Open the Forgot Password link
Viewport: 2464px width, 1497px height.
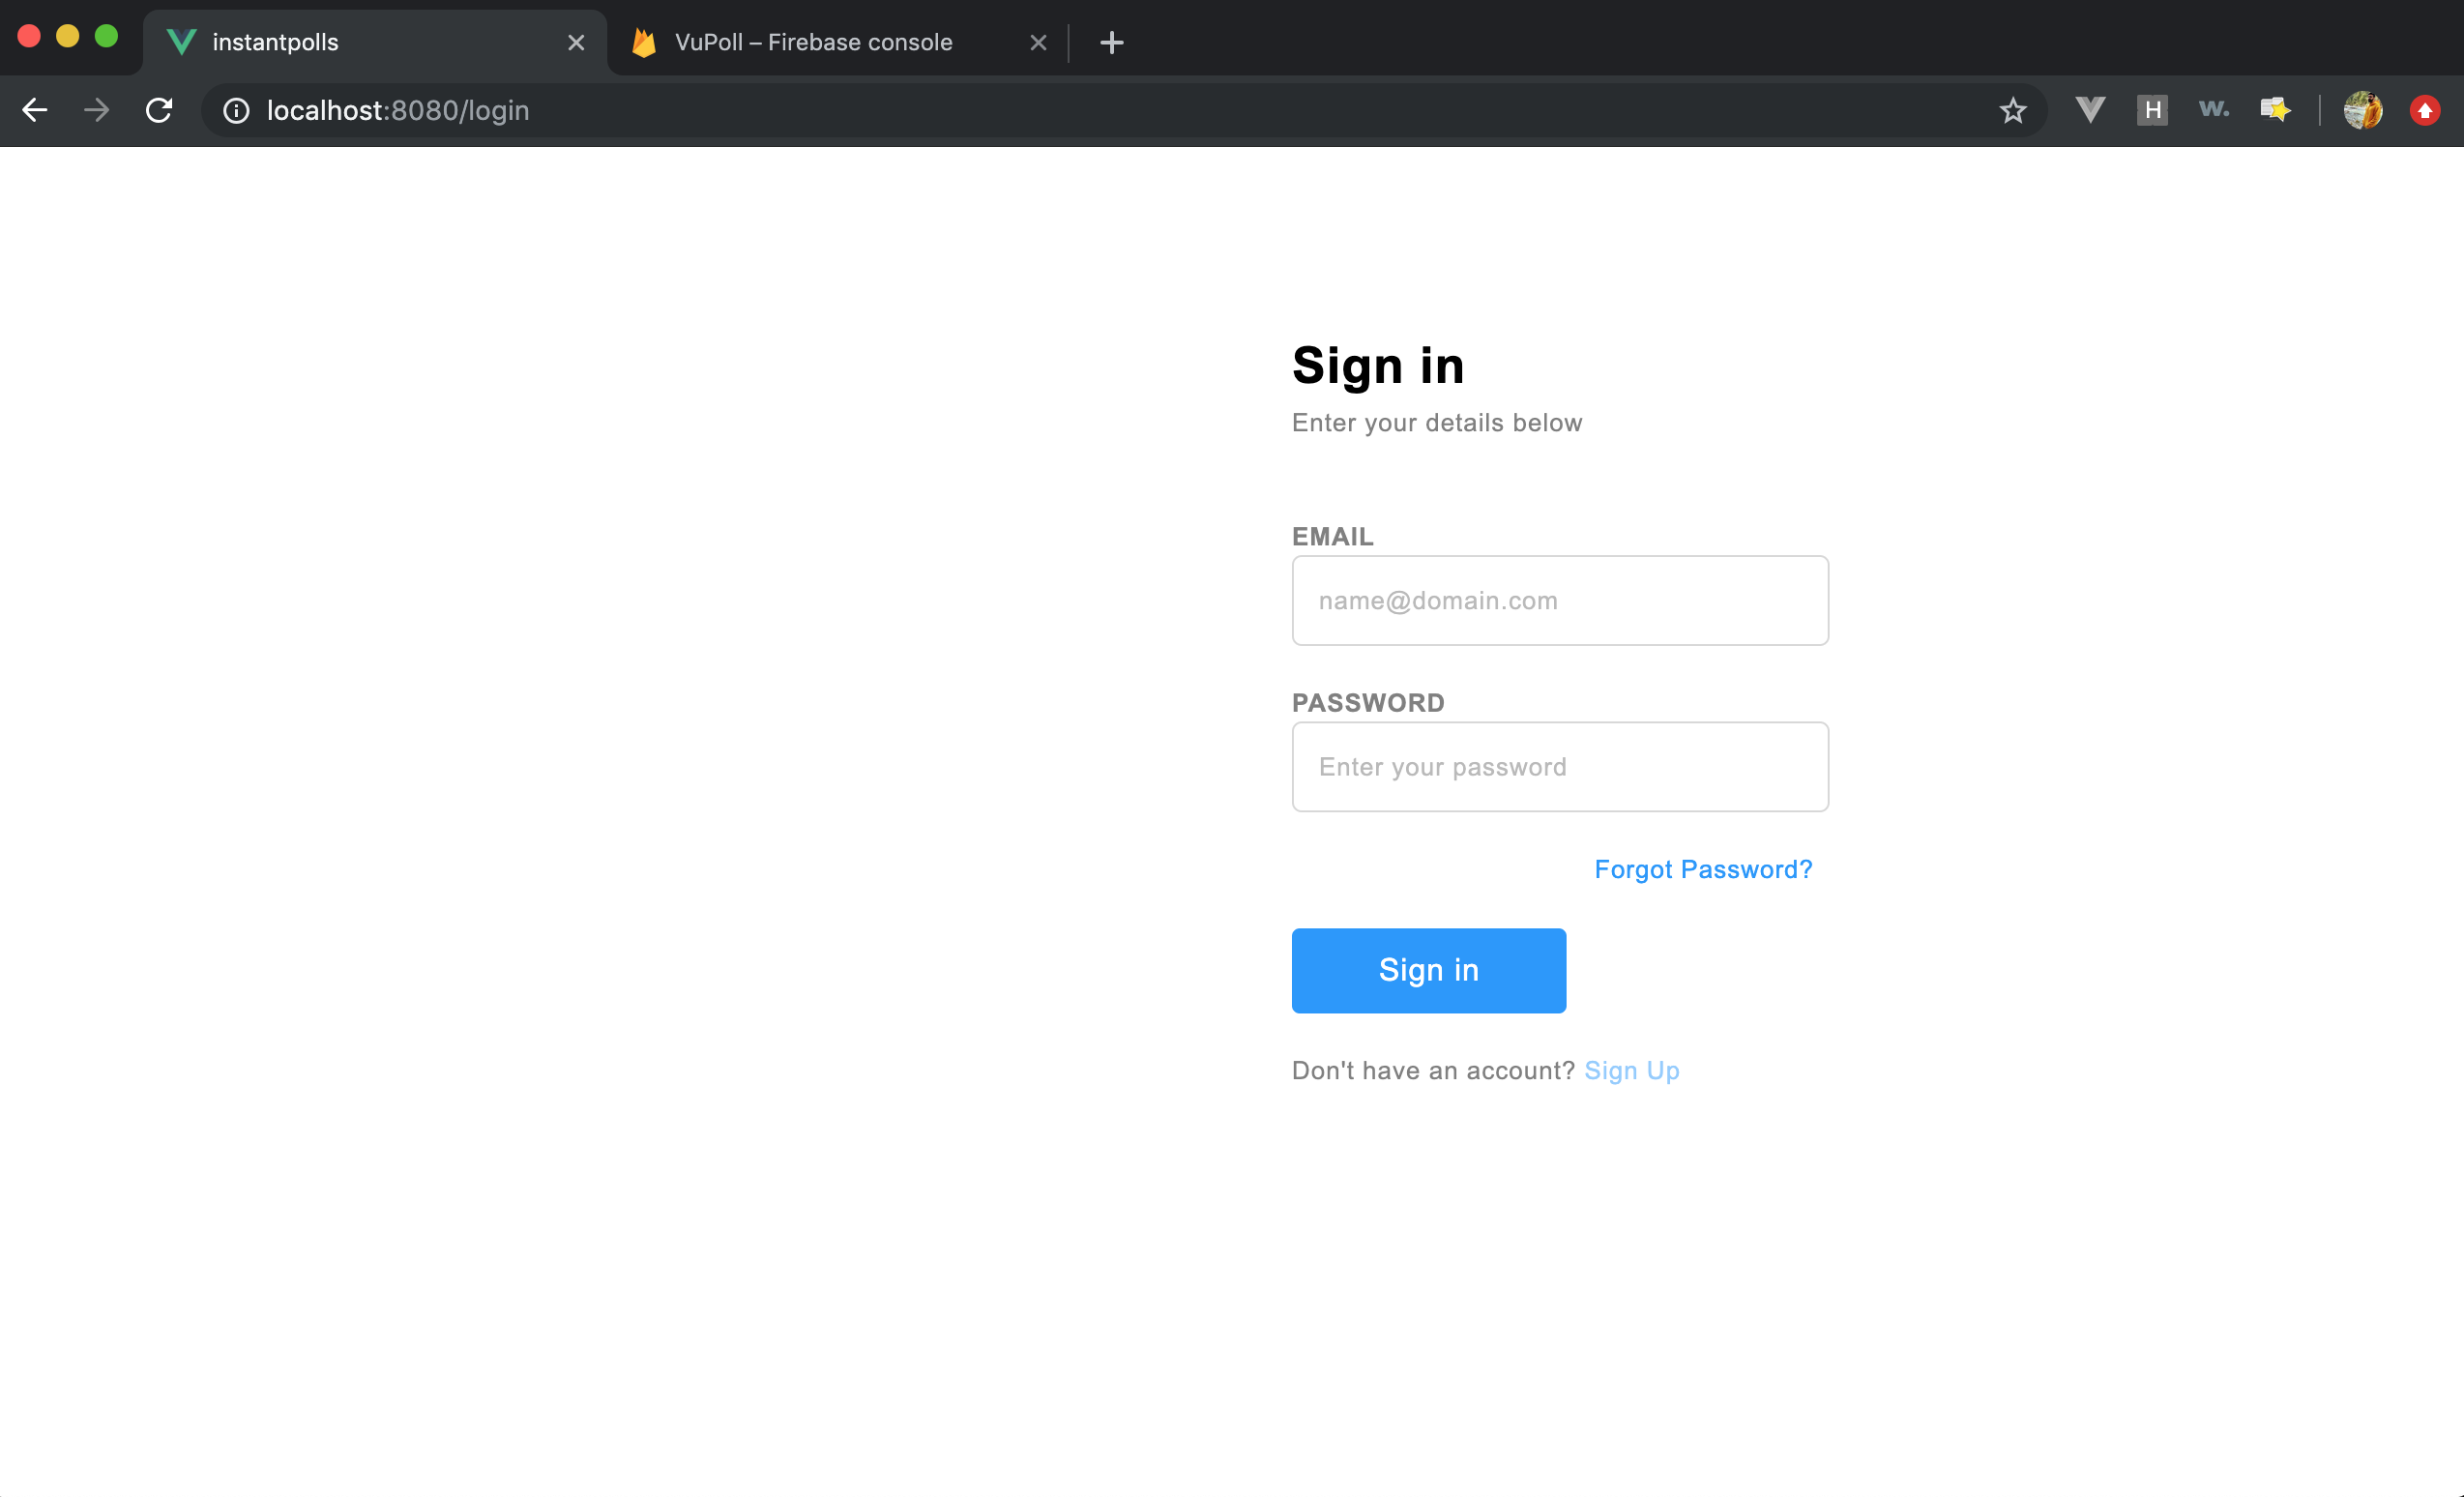coord(1702,869)
